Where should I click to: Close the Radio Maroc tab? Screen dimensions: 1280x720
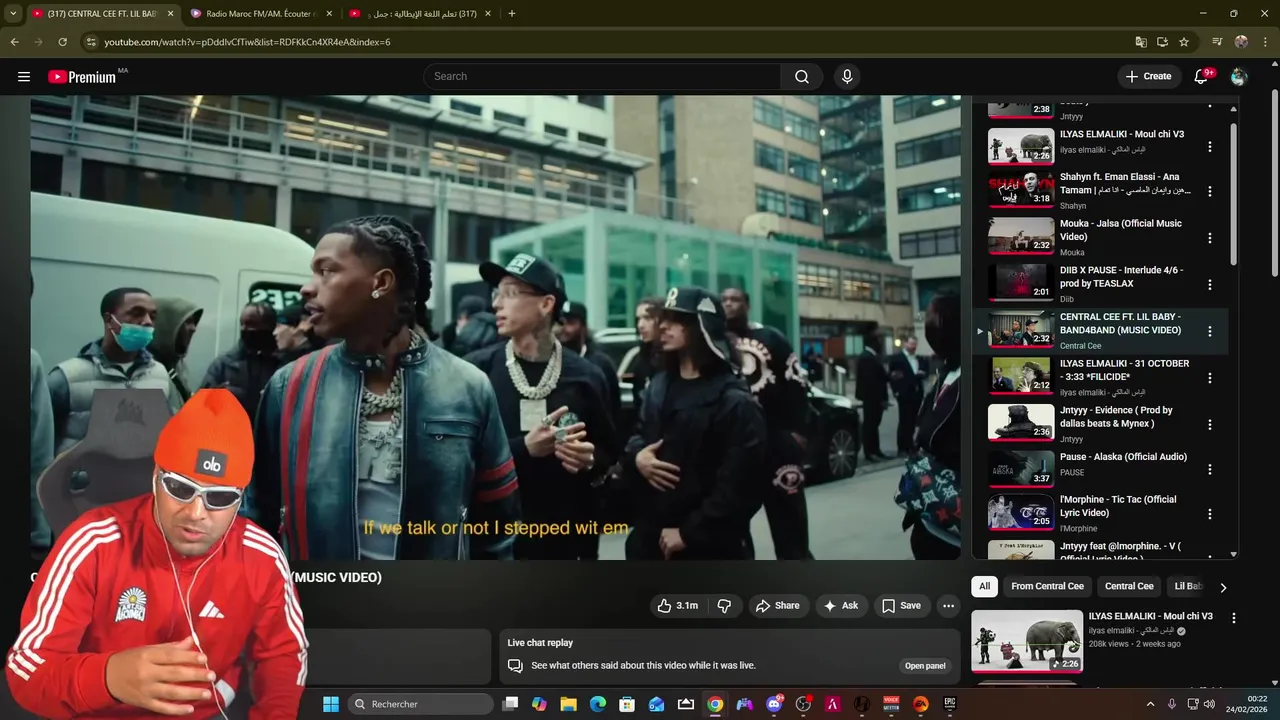329,14
